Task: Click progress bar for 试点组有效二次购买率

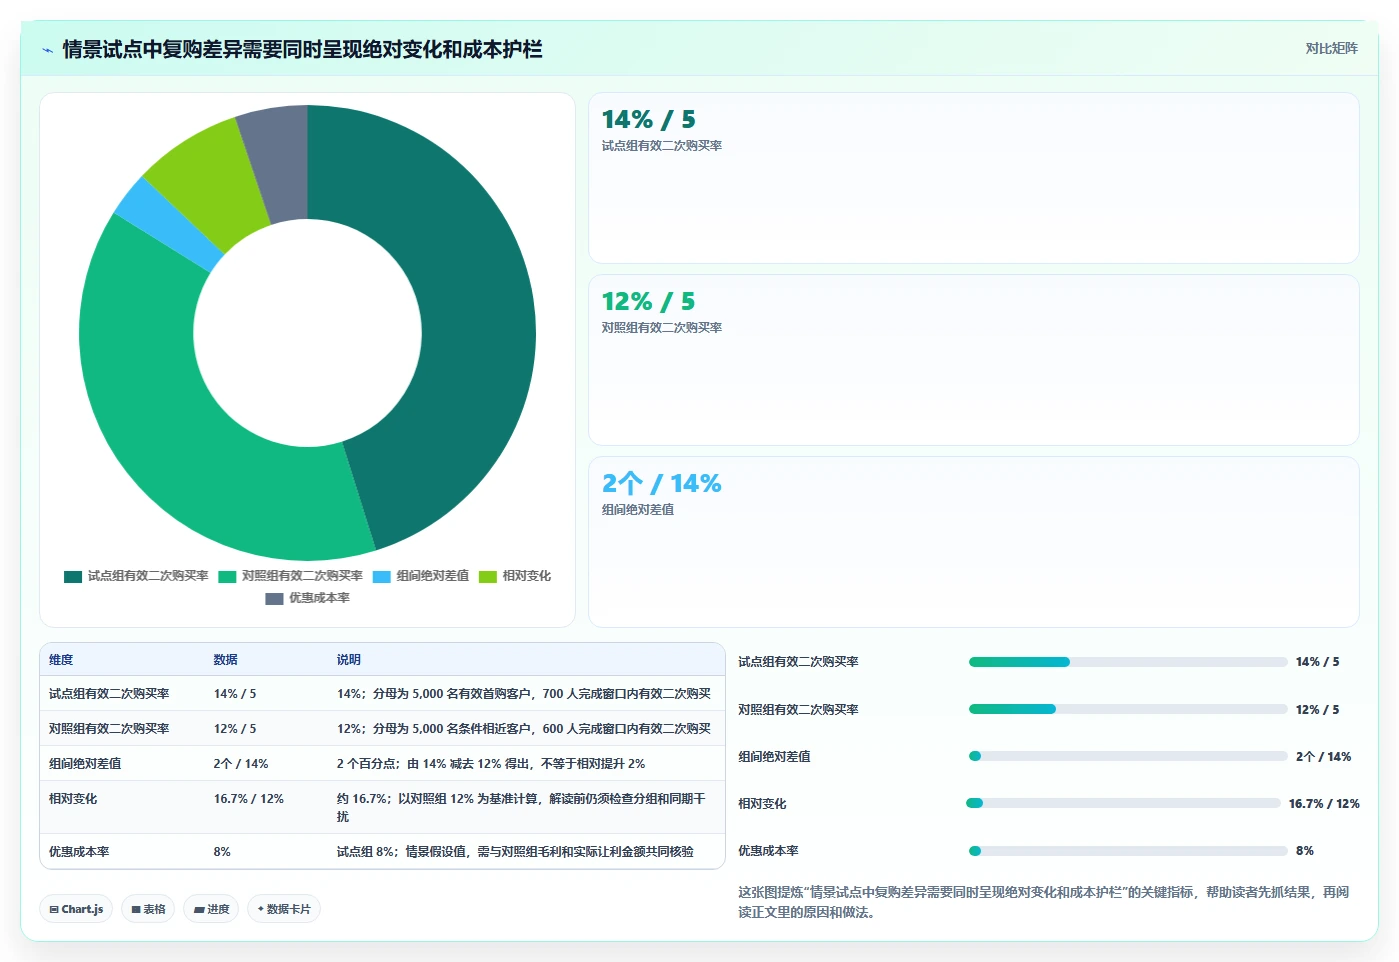Action: tap(1128, 662)
